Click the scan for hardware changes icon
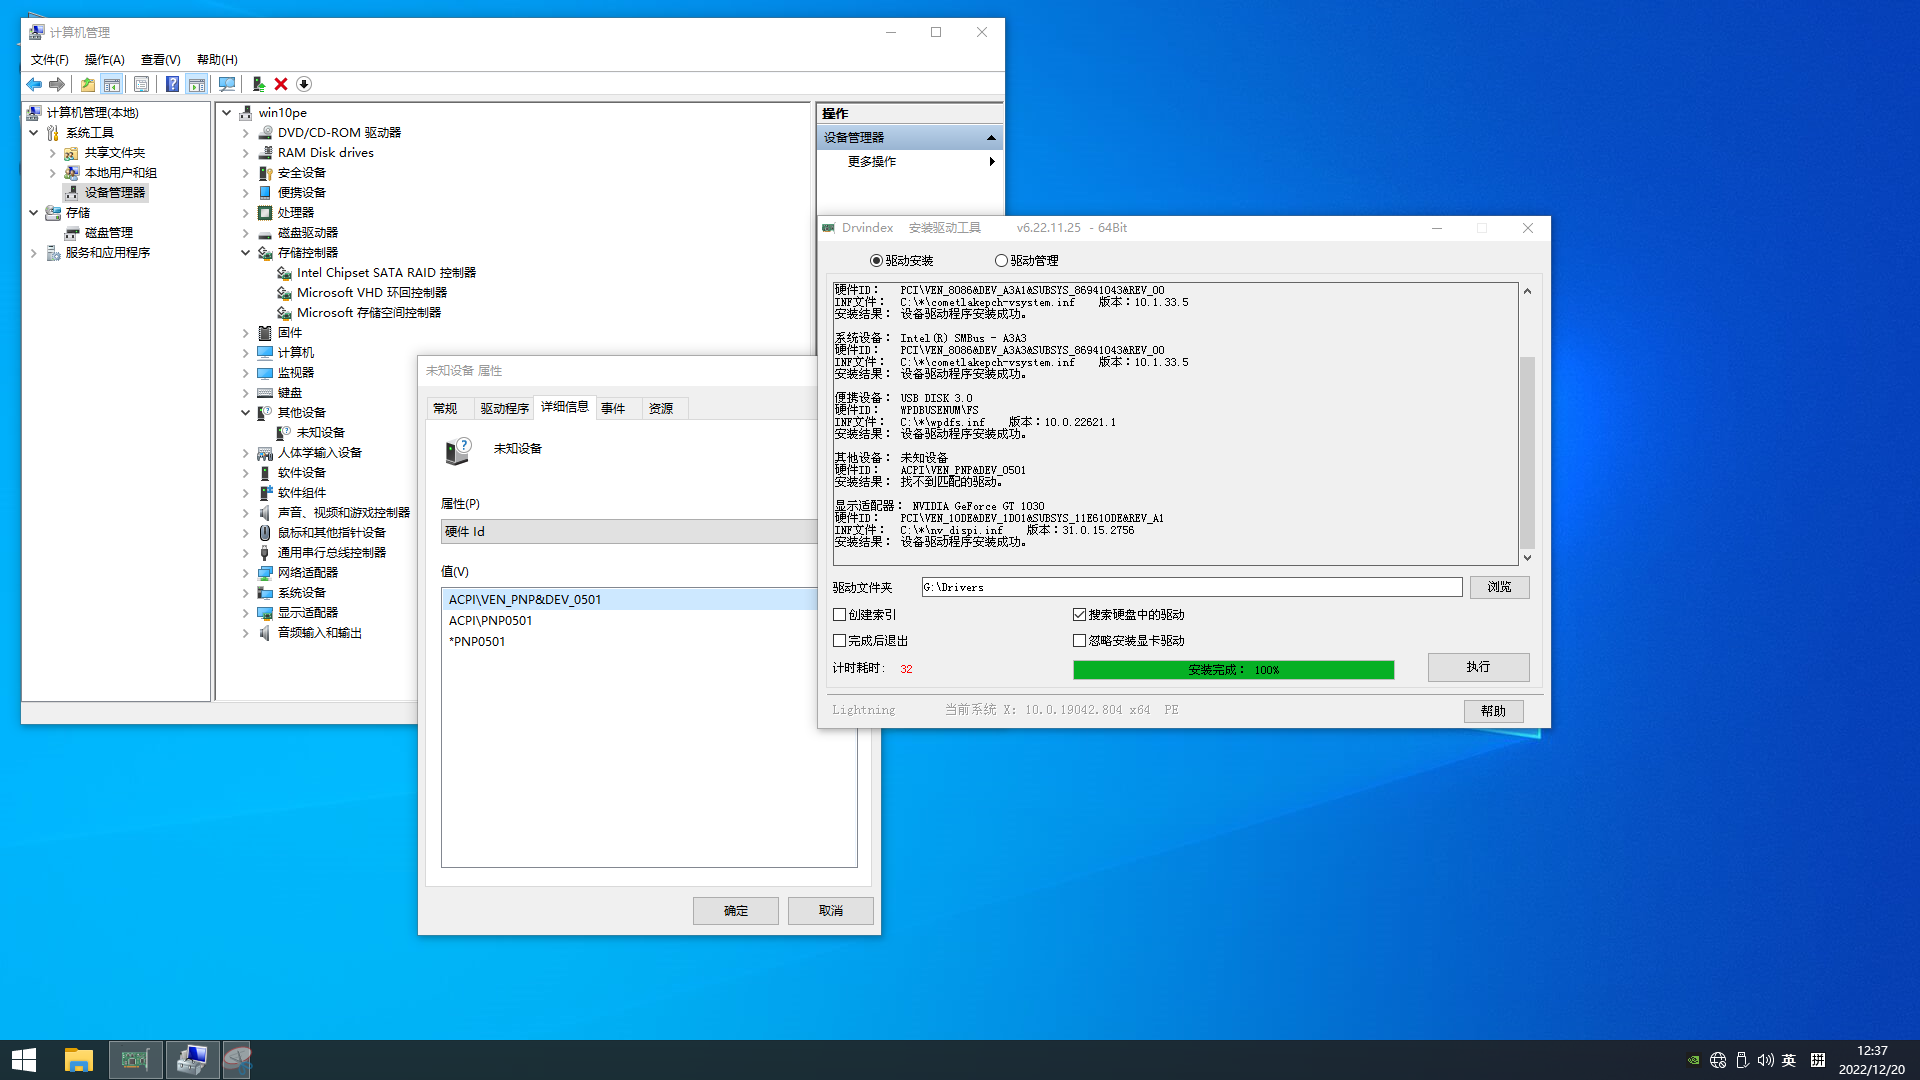The width and height of the screenshot is (1920, 1080). [x=227, y=85]
